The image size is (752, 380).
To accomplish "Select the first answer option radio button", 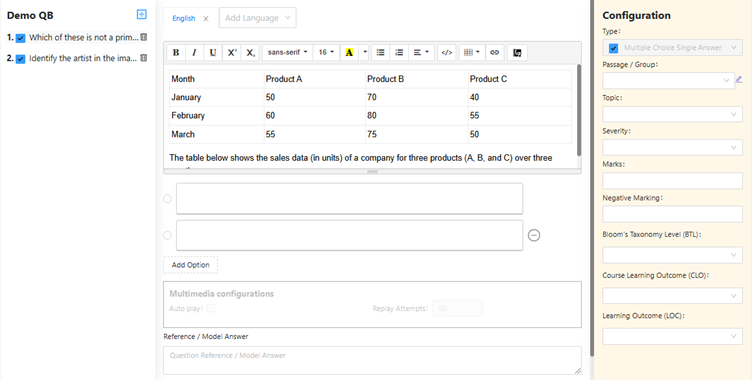I will coord(167,199).
